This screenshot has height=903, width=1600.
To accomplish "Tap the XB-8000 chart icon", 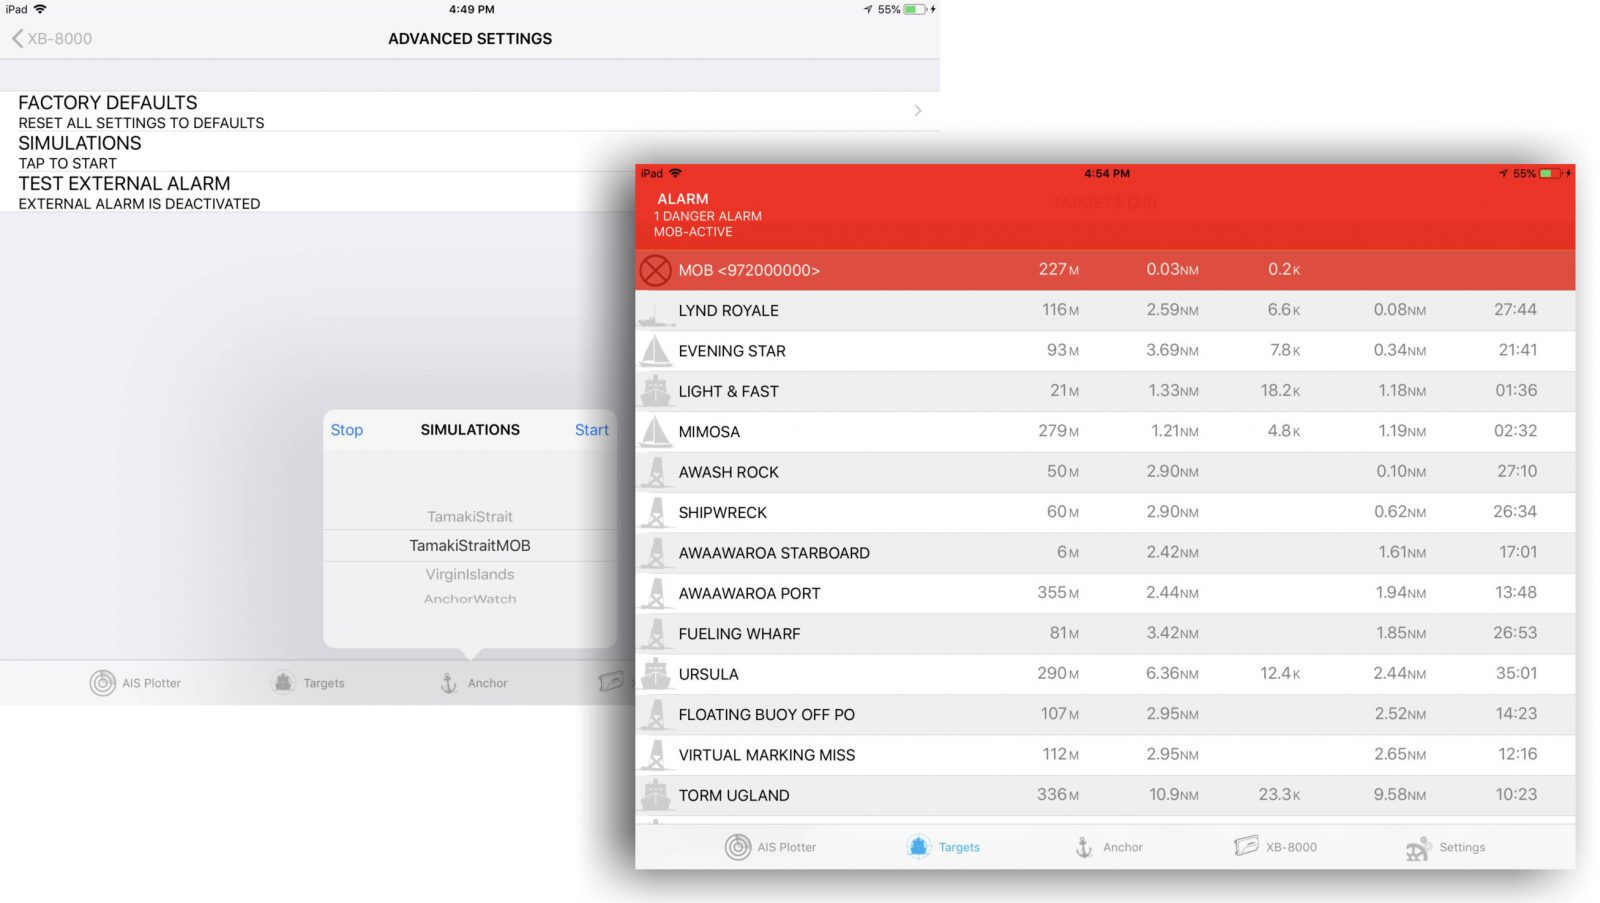I will click(x=1245, y=846).
